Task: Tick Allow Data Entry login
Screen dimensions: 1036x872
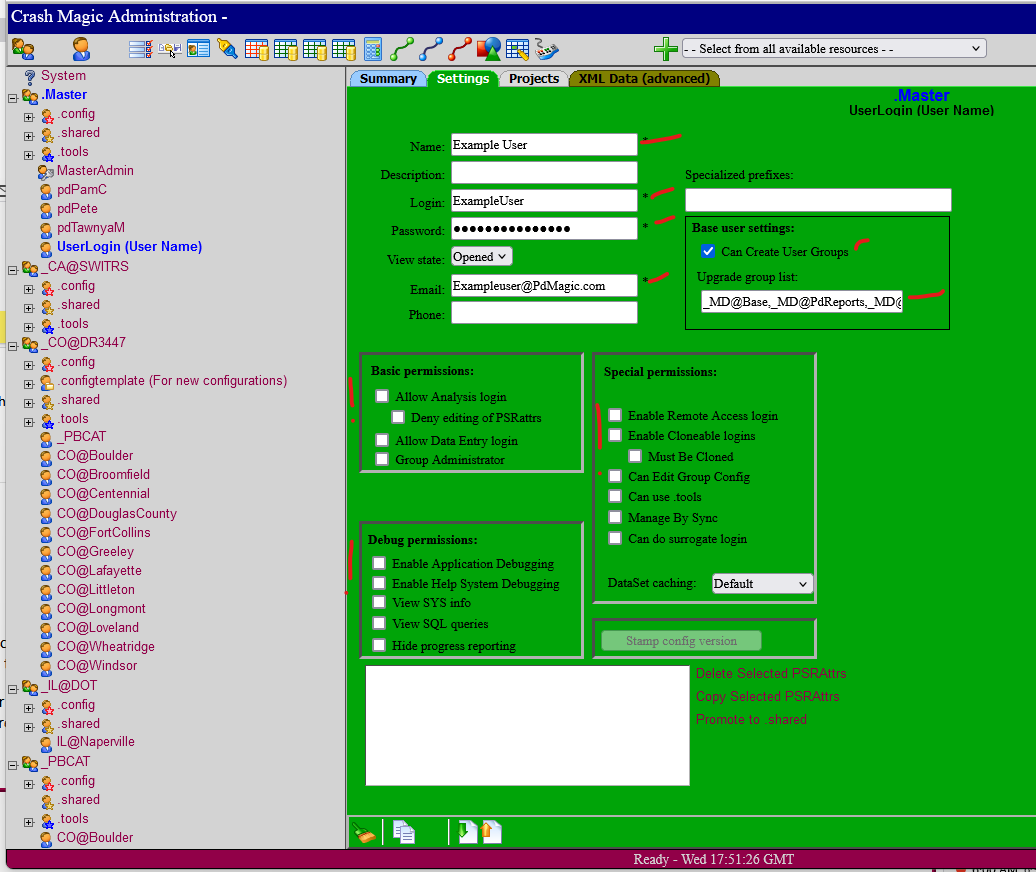Action: 382,439
